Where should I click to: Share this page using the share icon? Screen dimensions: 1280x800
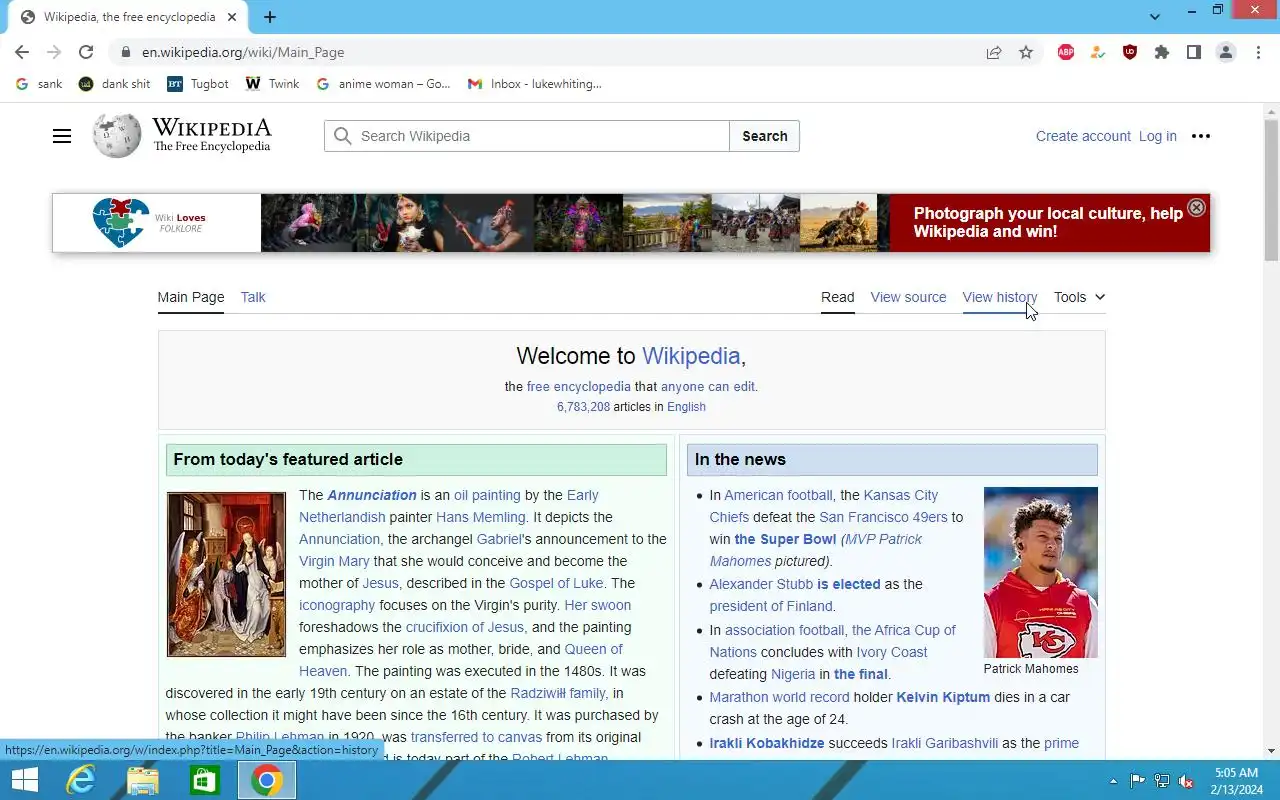(994, 52)
